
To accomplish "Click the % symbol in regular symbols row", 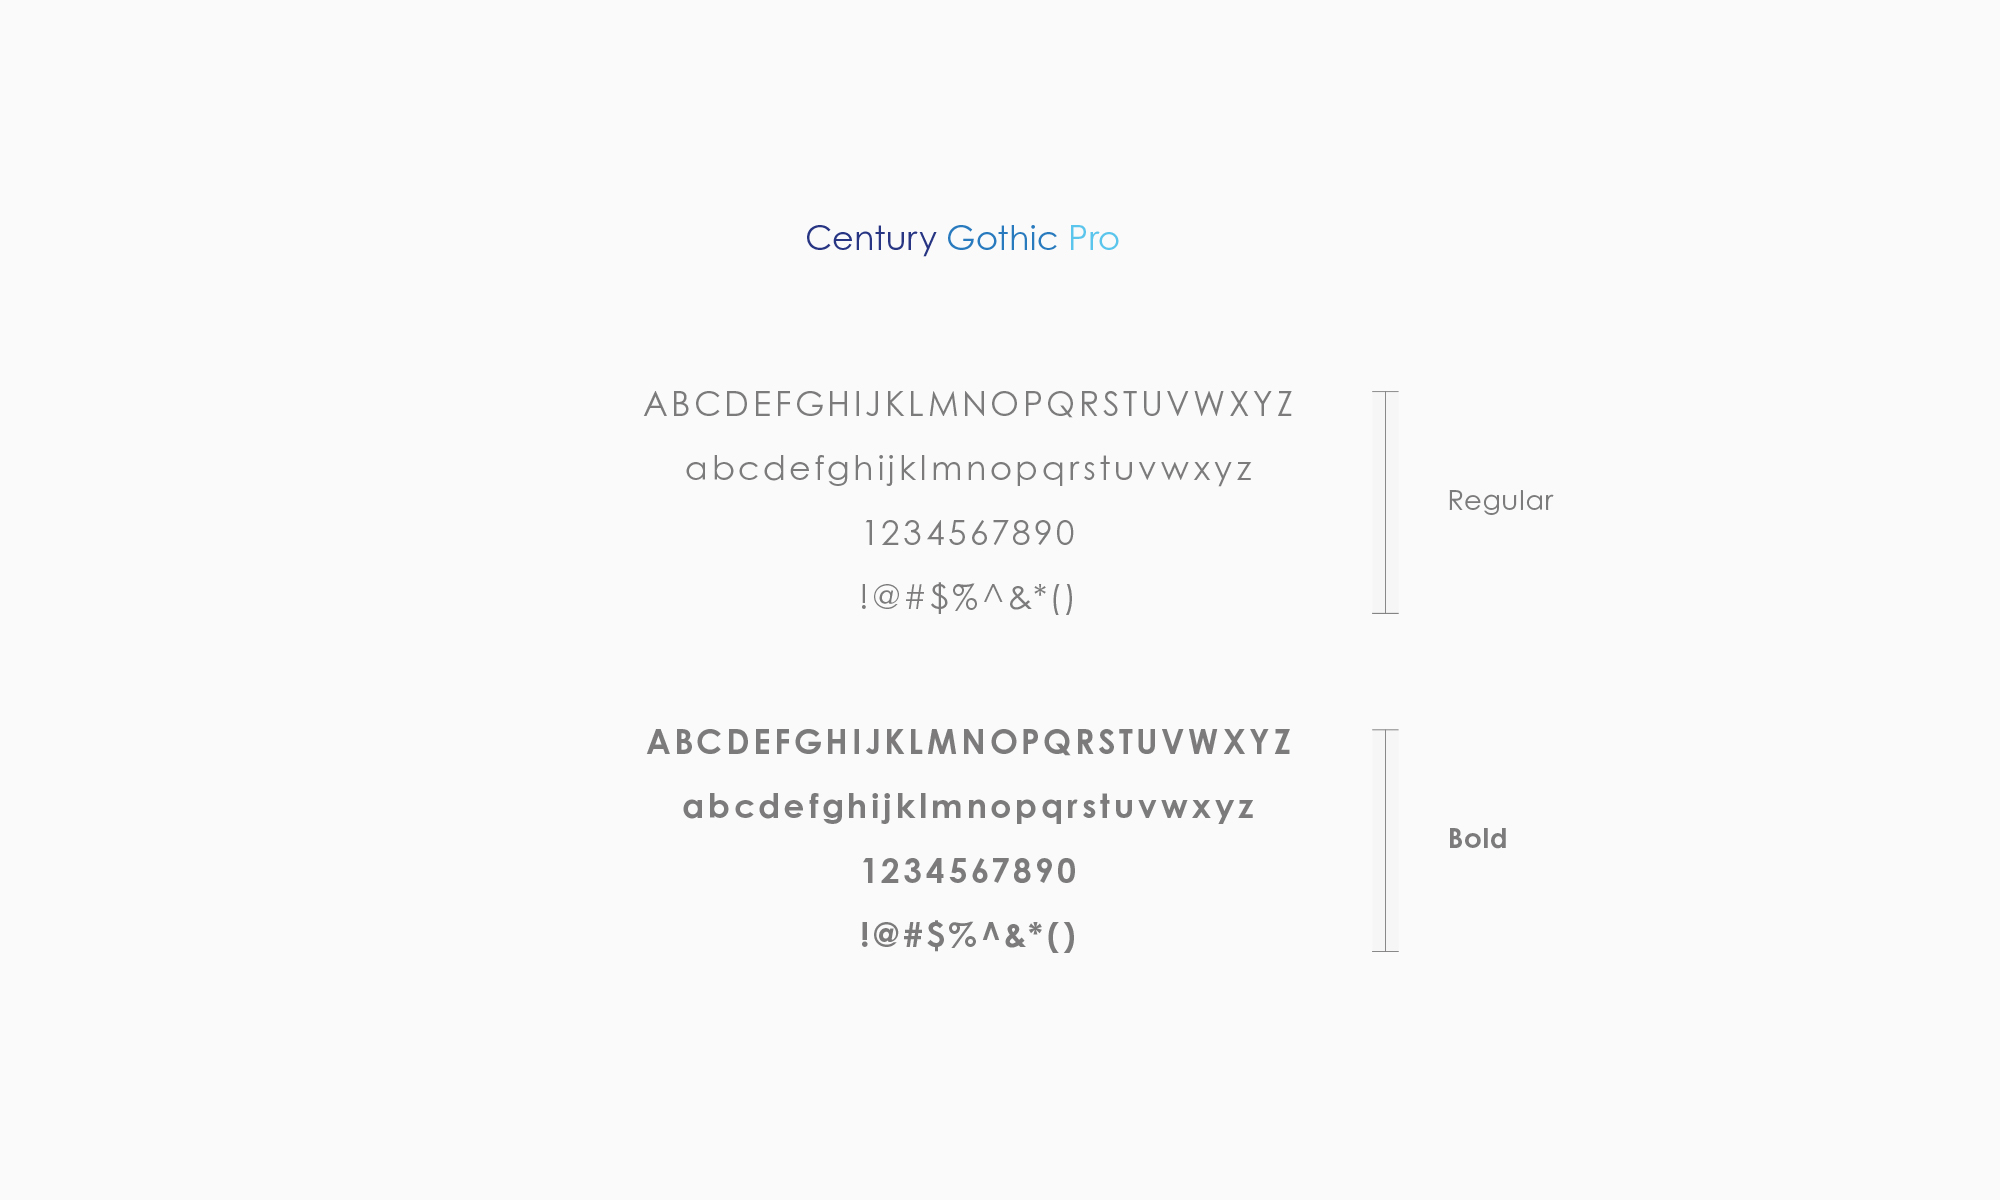I will [965, 597].
